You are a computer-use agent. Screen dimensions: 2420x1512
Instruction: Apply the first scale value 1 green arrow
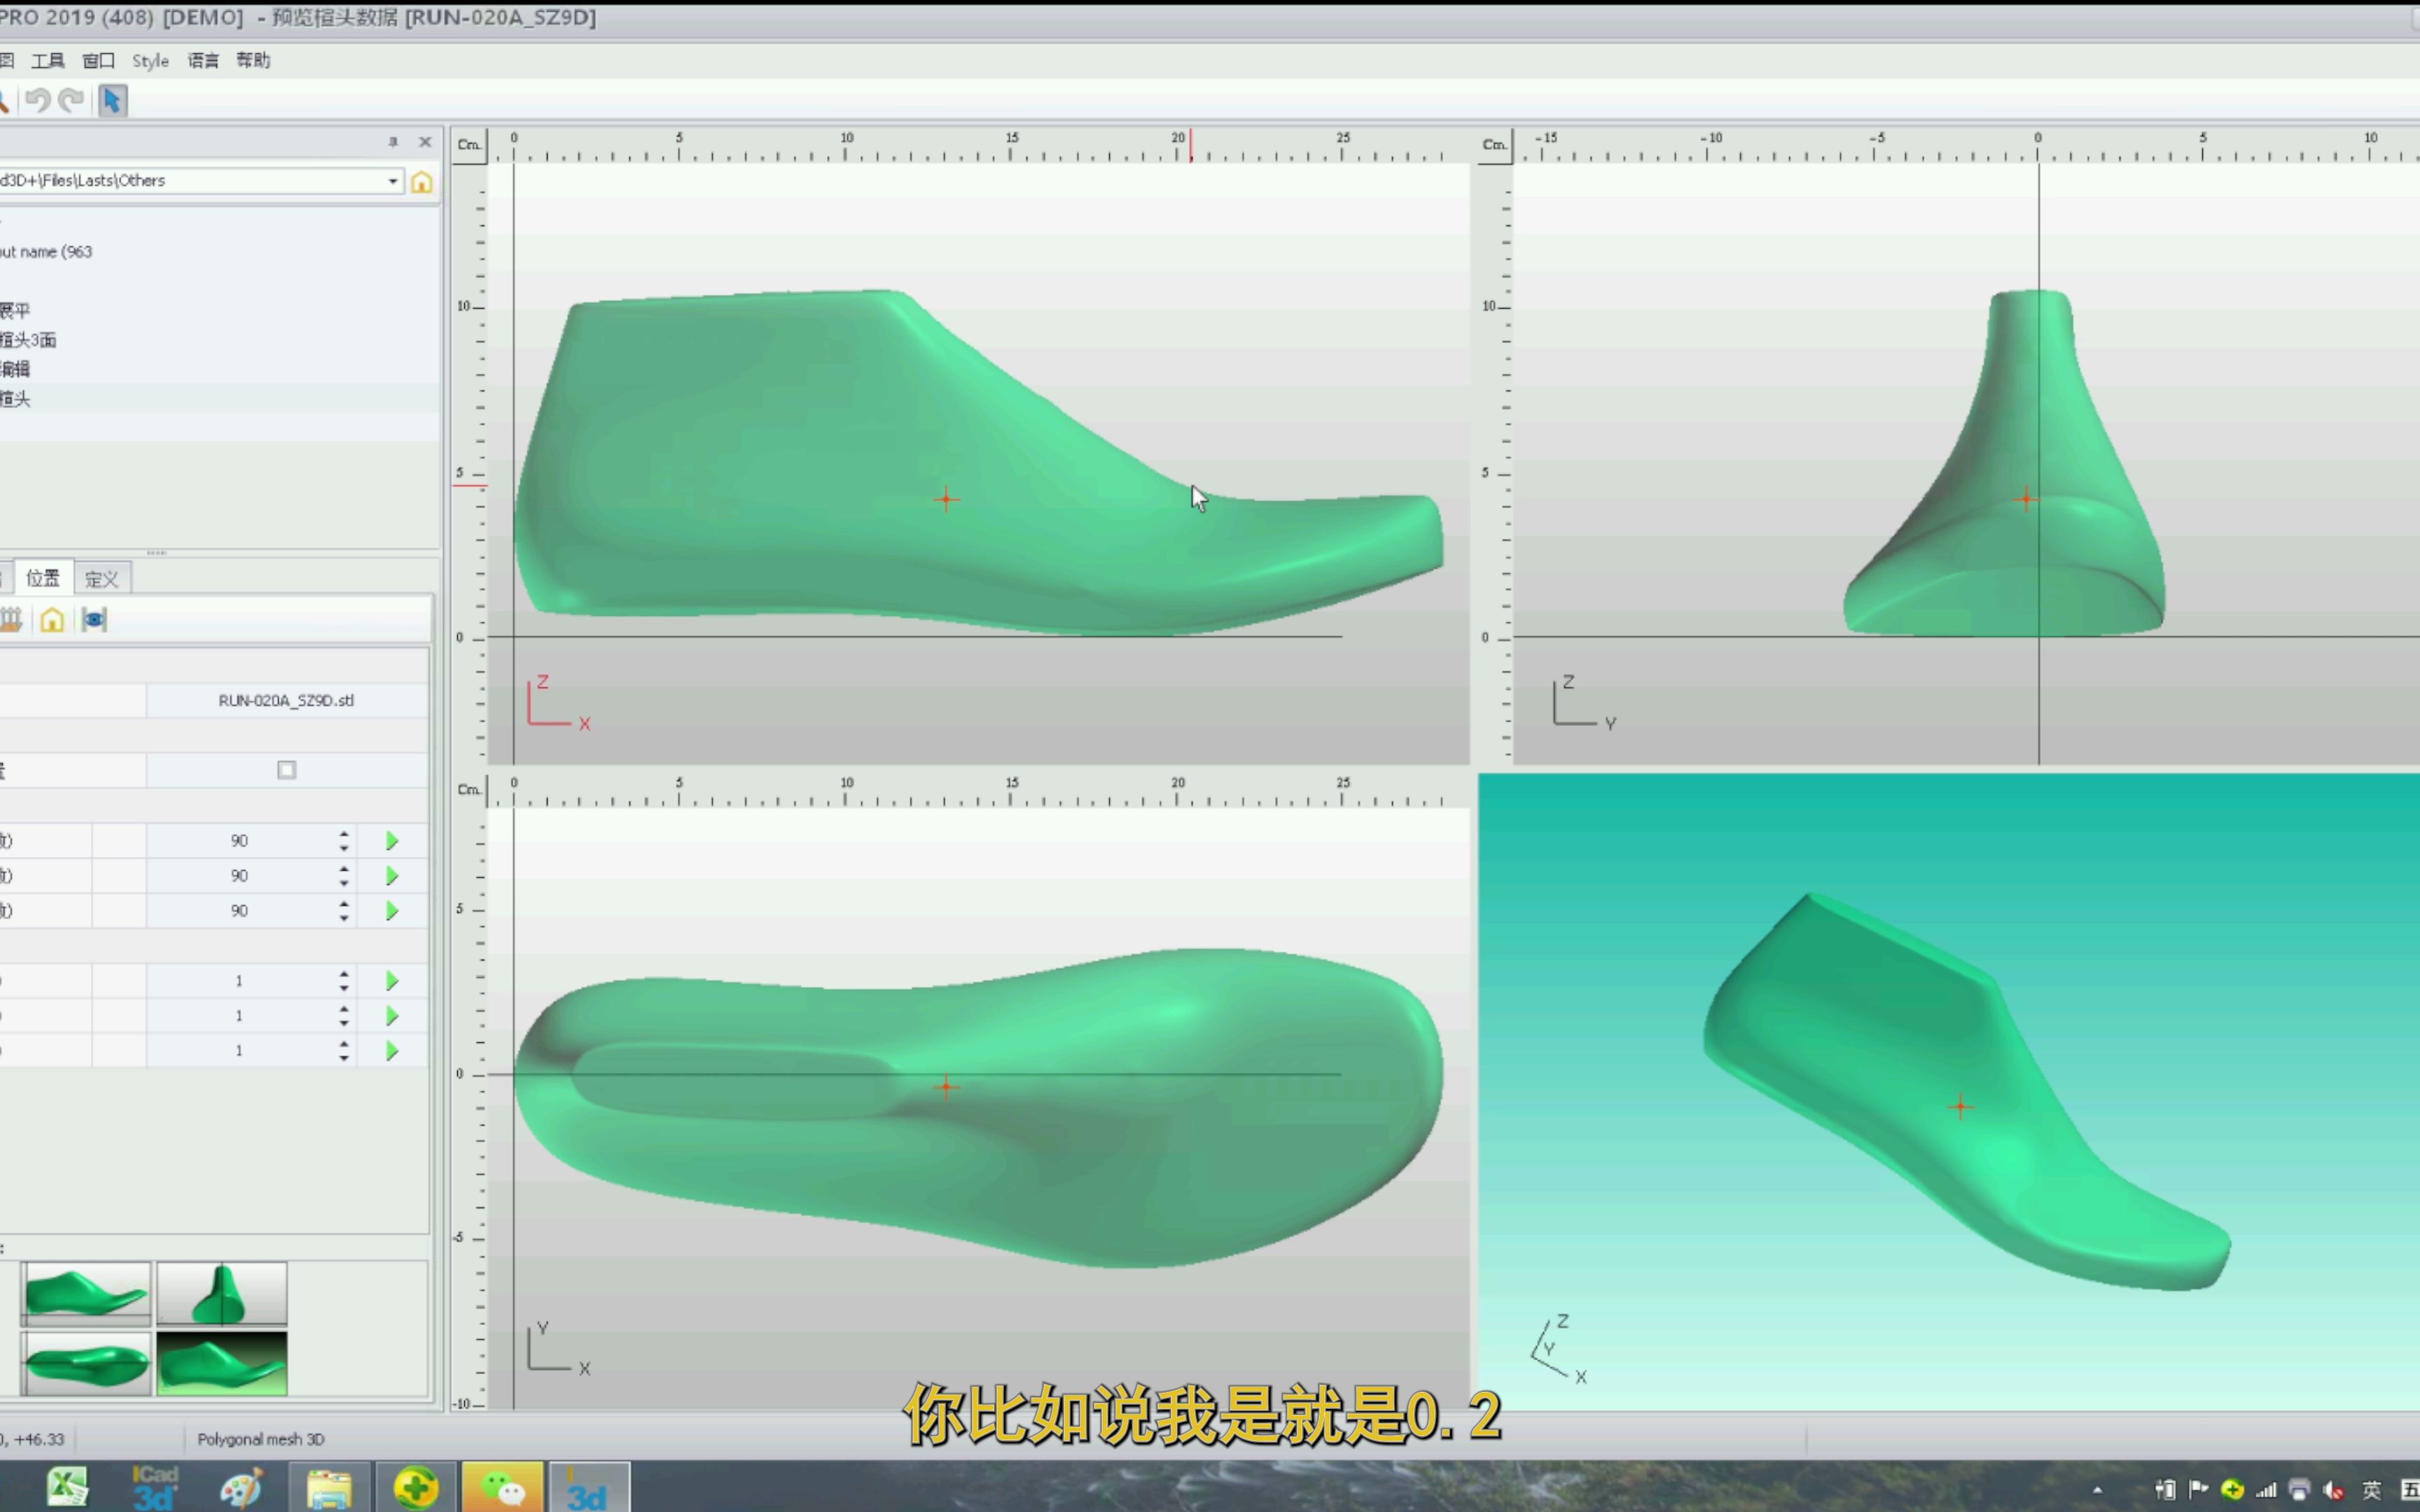(392, 981)
